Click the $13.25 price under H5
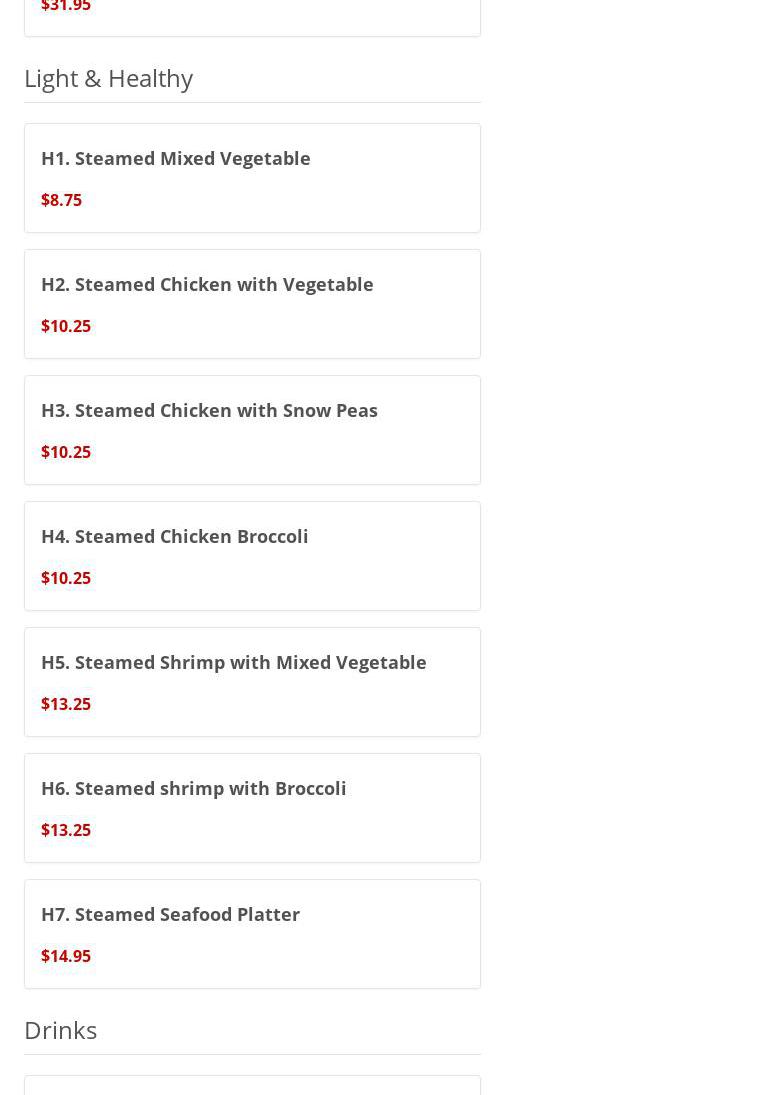 pyautogui.click(x=66, y=704)
